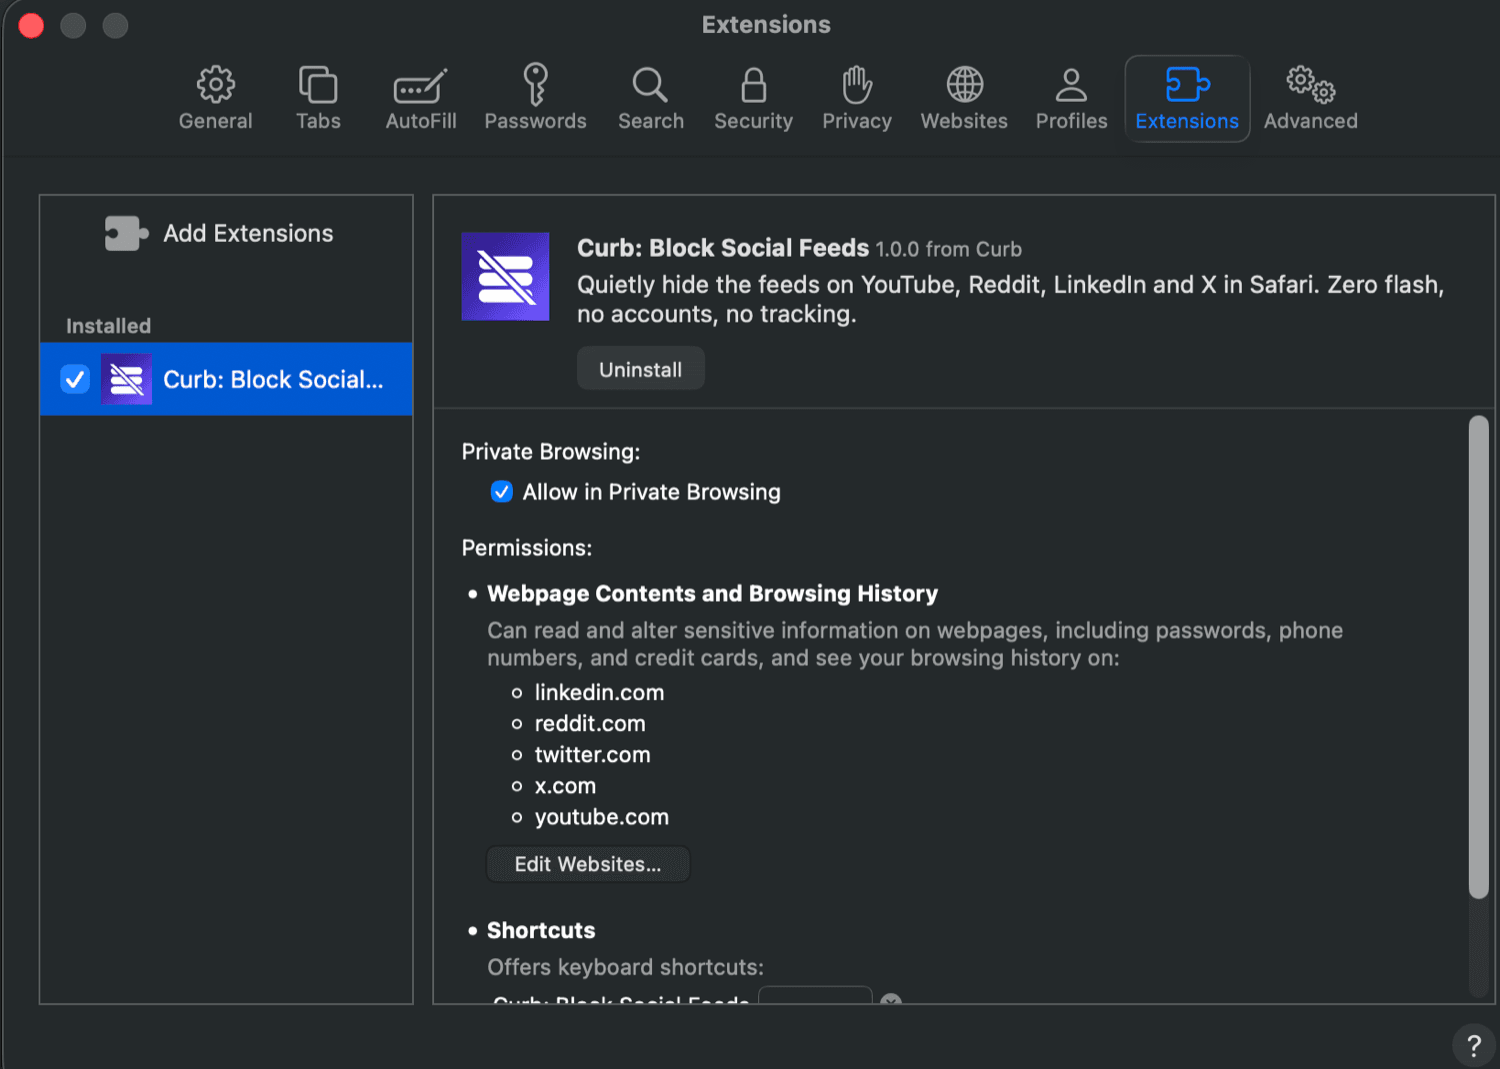Open the Tabs settings pane
Image resolution: width=1500 pixels, height=1069 pixels.
point(318,99)
